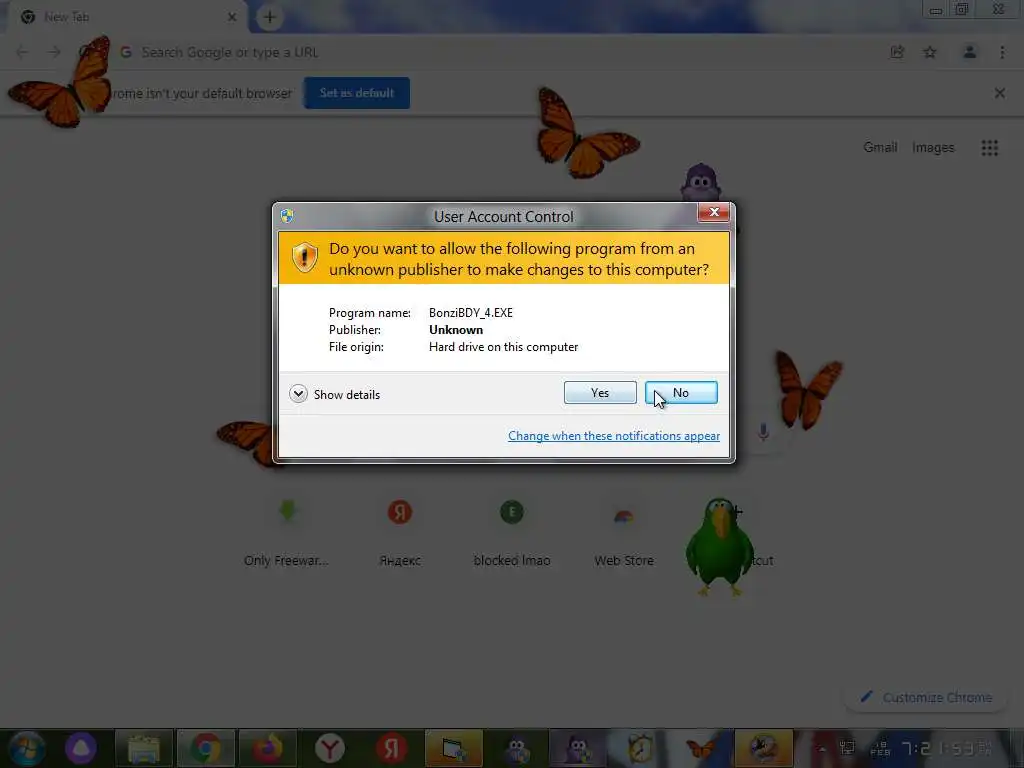The width and height of the screenshot is (1024, 768).
Task: Open a new tab in Chrome
Action: (x=270, y=17)
